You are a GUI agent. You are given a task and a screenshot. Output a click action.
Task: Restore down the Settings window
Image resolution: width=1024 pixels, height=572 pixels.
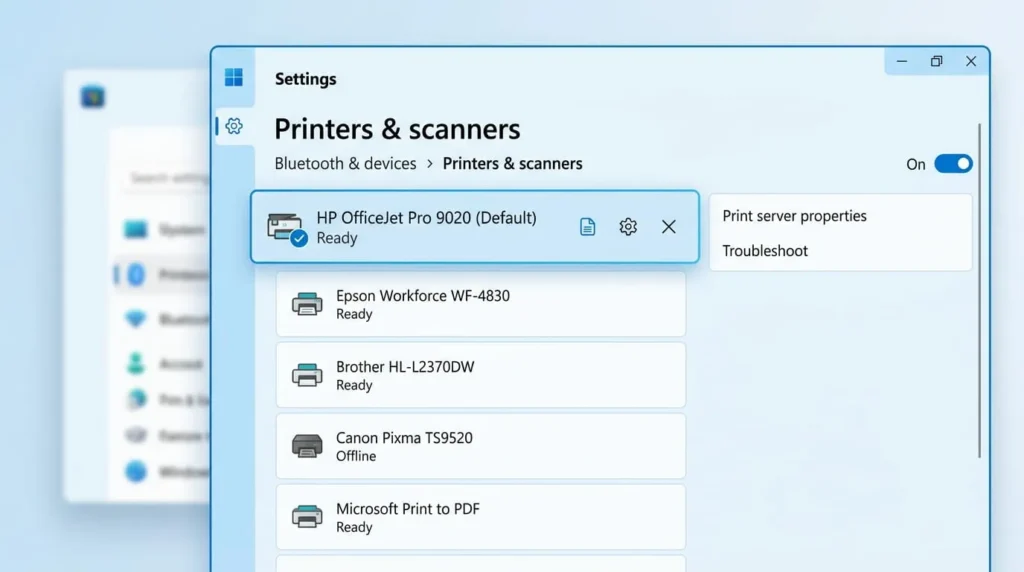tap(936, 61)
